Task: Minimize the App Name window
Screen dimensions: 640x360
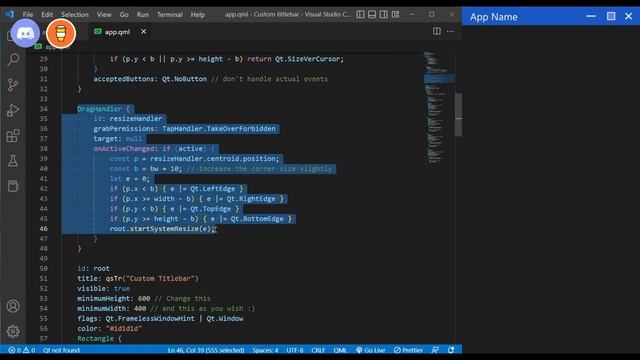Action: click(591, 16)
